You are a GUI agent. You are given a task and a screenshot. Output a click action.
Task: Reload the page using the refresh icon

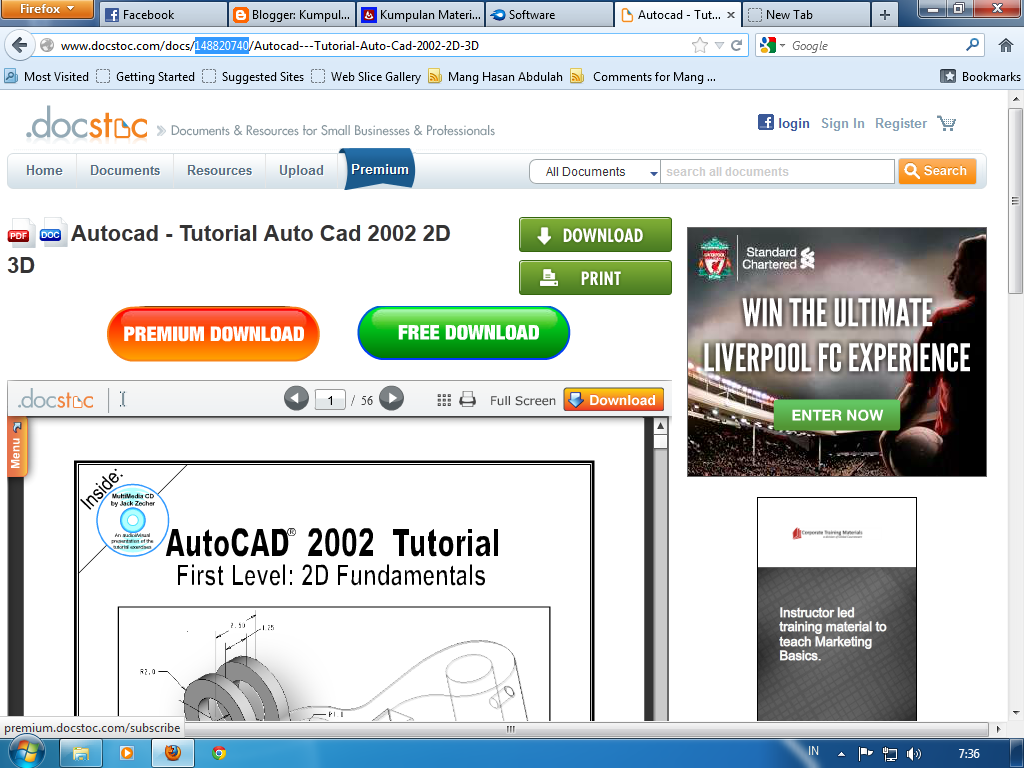[x=737, y=45]
